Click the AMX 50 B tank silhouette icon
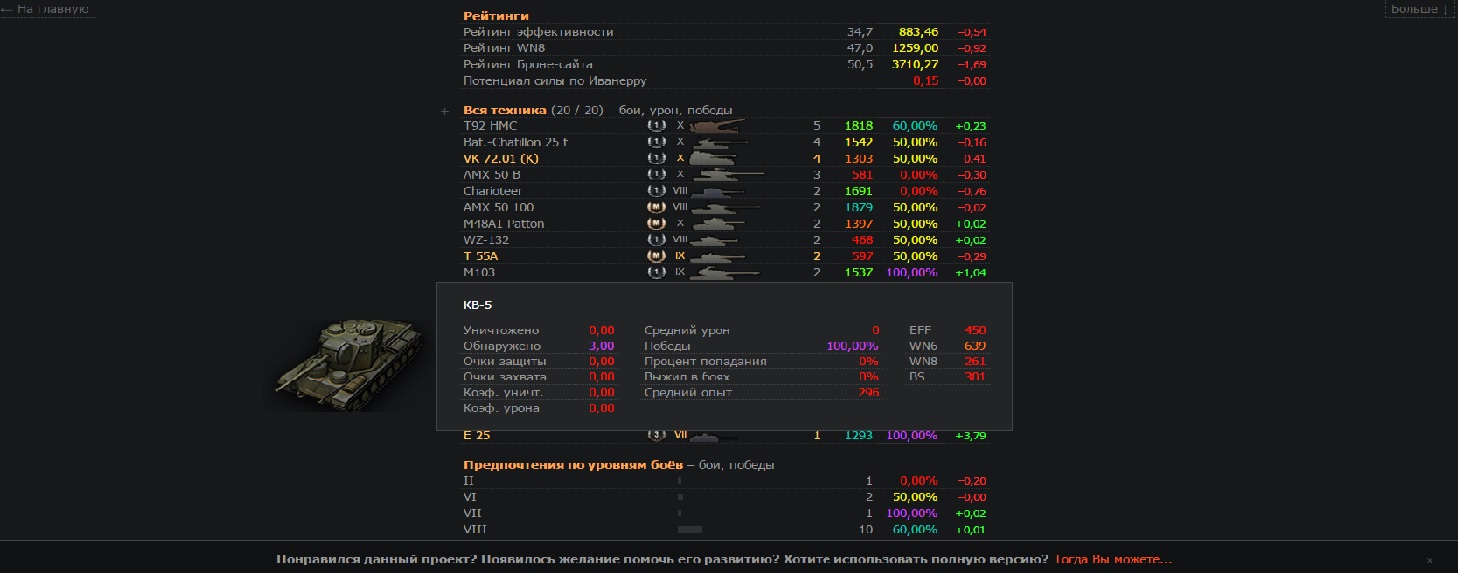1458x573 pixels. coord(717,175)
